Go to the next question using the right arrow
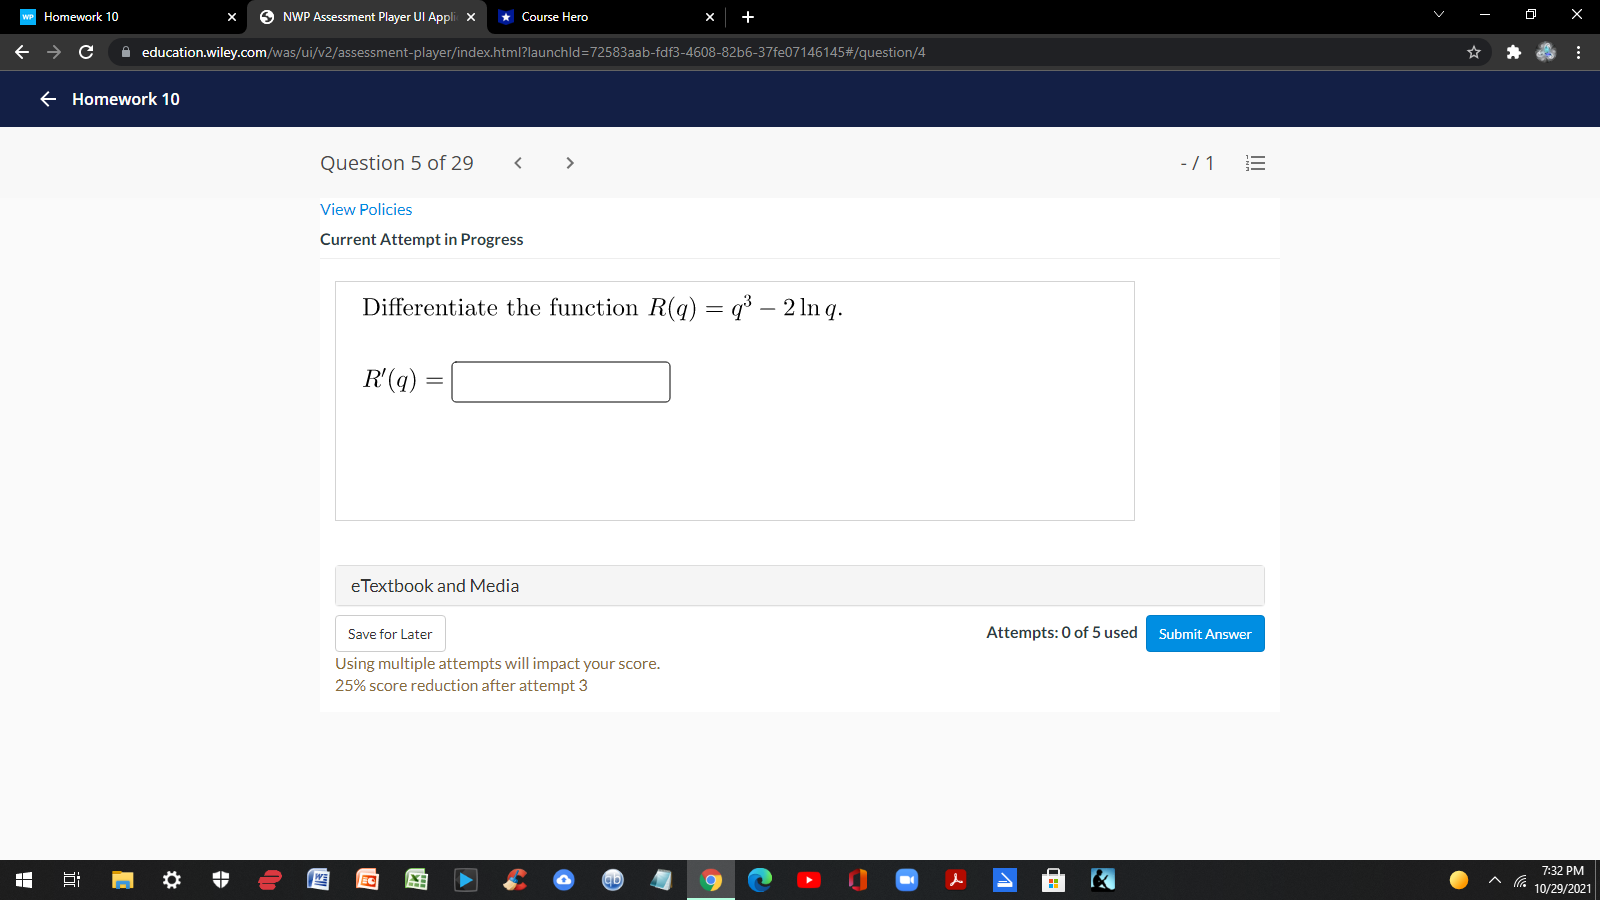1600x900 pixels. pos(569,163)
